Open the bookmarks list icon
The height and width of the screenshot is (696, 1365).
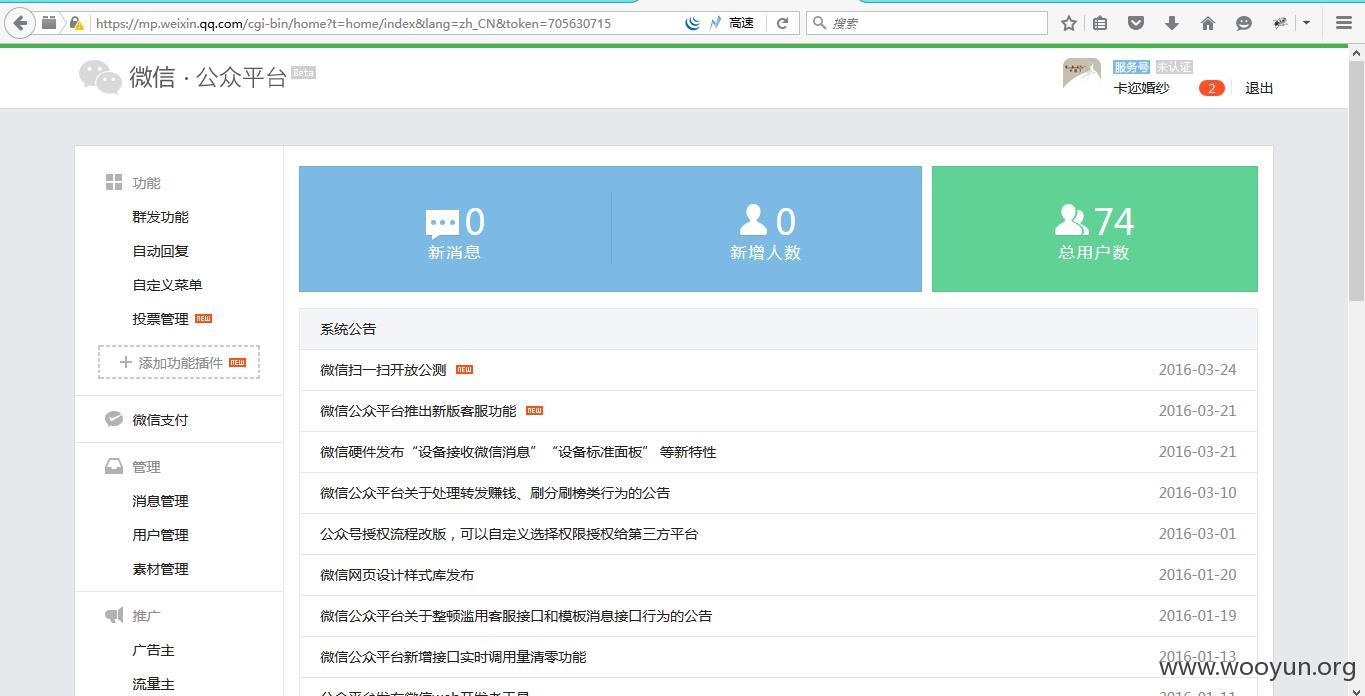[1100, 23]
